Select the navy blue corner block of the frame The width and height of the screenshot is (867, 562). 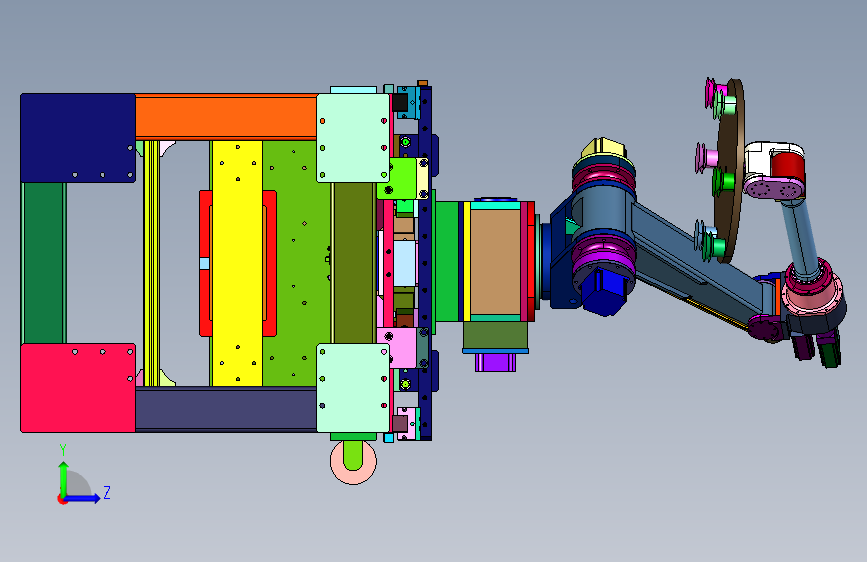[x=77, y=137]
